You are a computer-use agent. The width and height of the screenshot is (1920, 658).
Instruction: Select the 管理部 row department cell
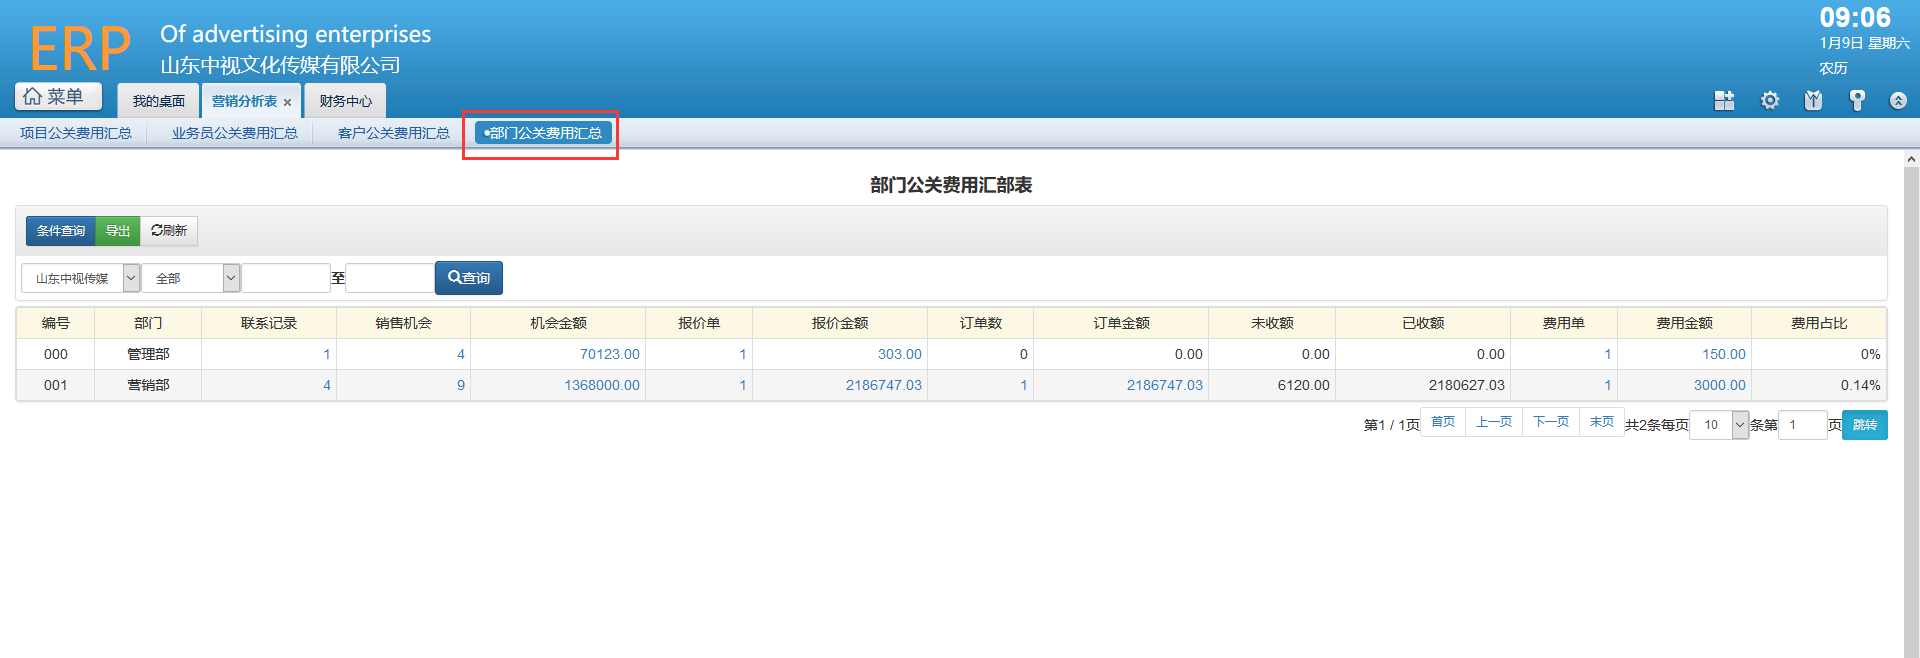148,354
